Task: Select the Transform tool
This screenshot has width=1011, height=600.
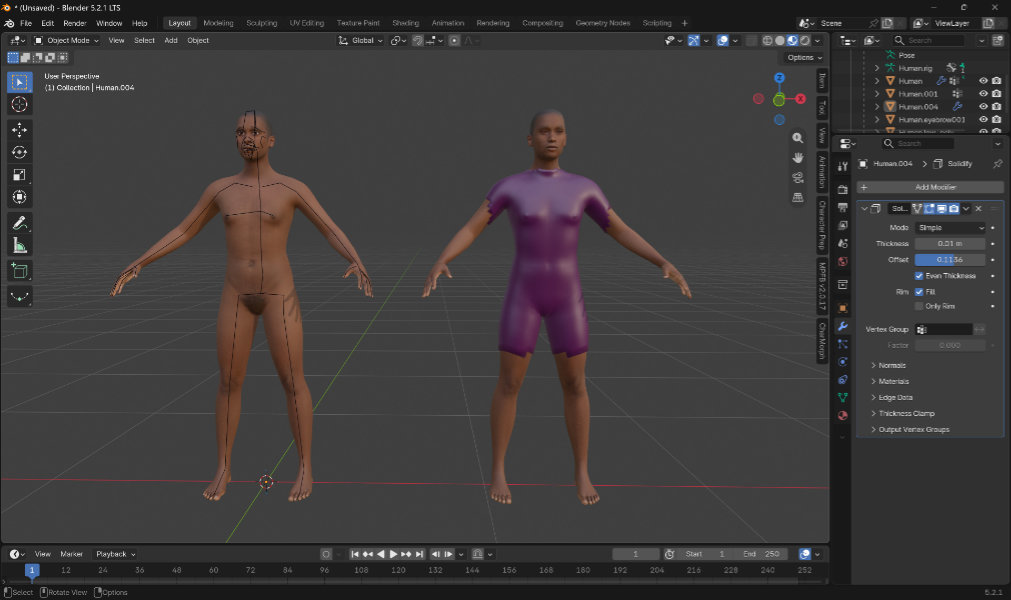Action: point(19,197)
